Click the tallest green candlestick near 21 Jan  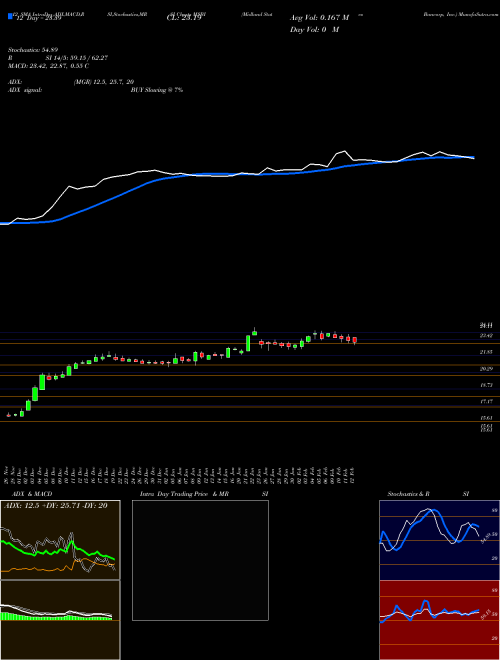(248, 343)
